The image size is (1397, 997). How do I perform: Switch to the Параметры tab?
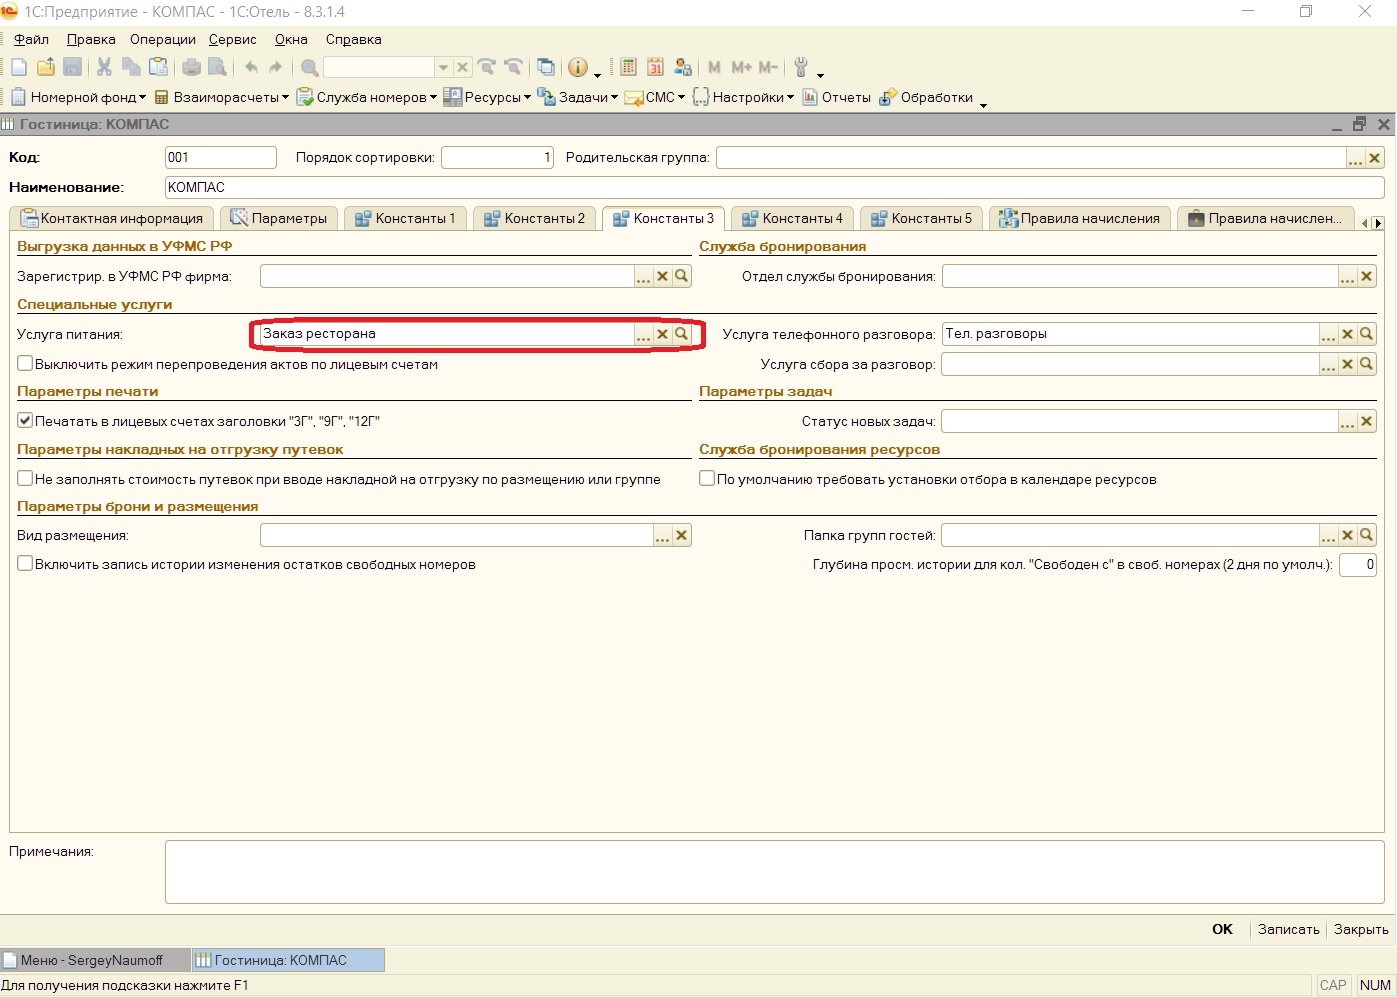(x=279, y=218)
